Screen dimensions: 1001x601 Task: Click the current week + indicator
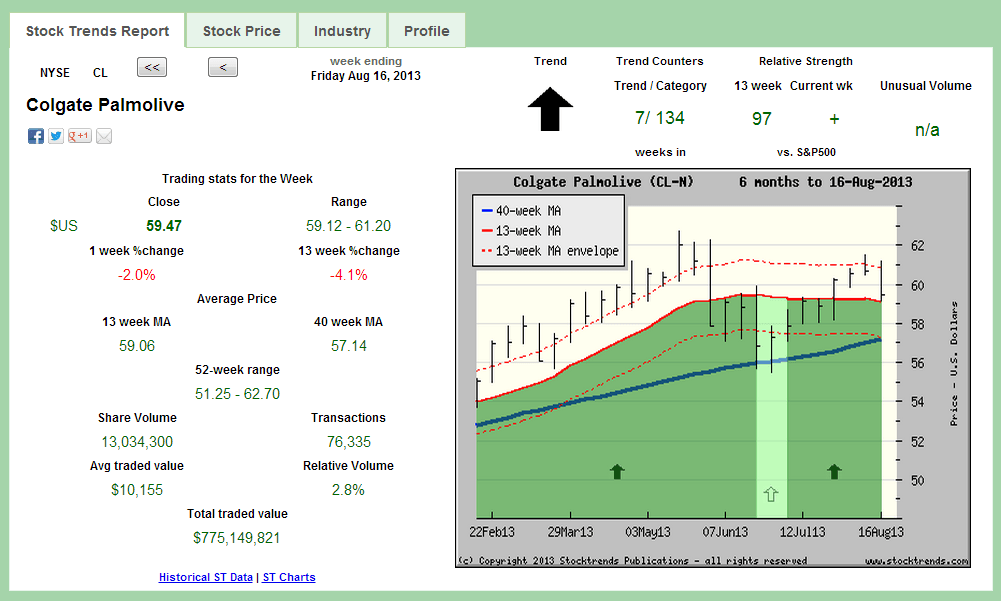[x=834, y=118]
